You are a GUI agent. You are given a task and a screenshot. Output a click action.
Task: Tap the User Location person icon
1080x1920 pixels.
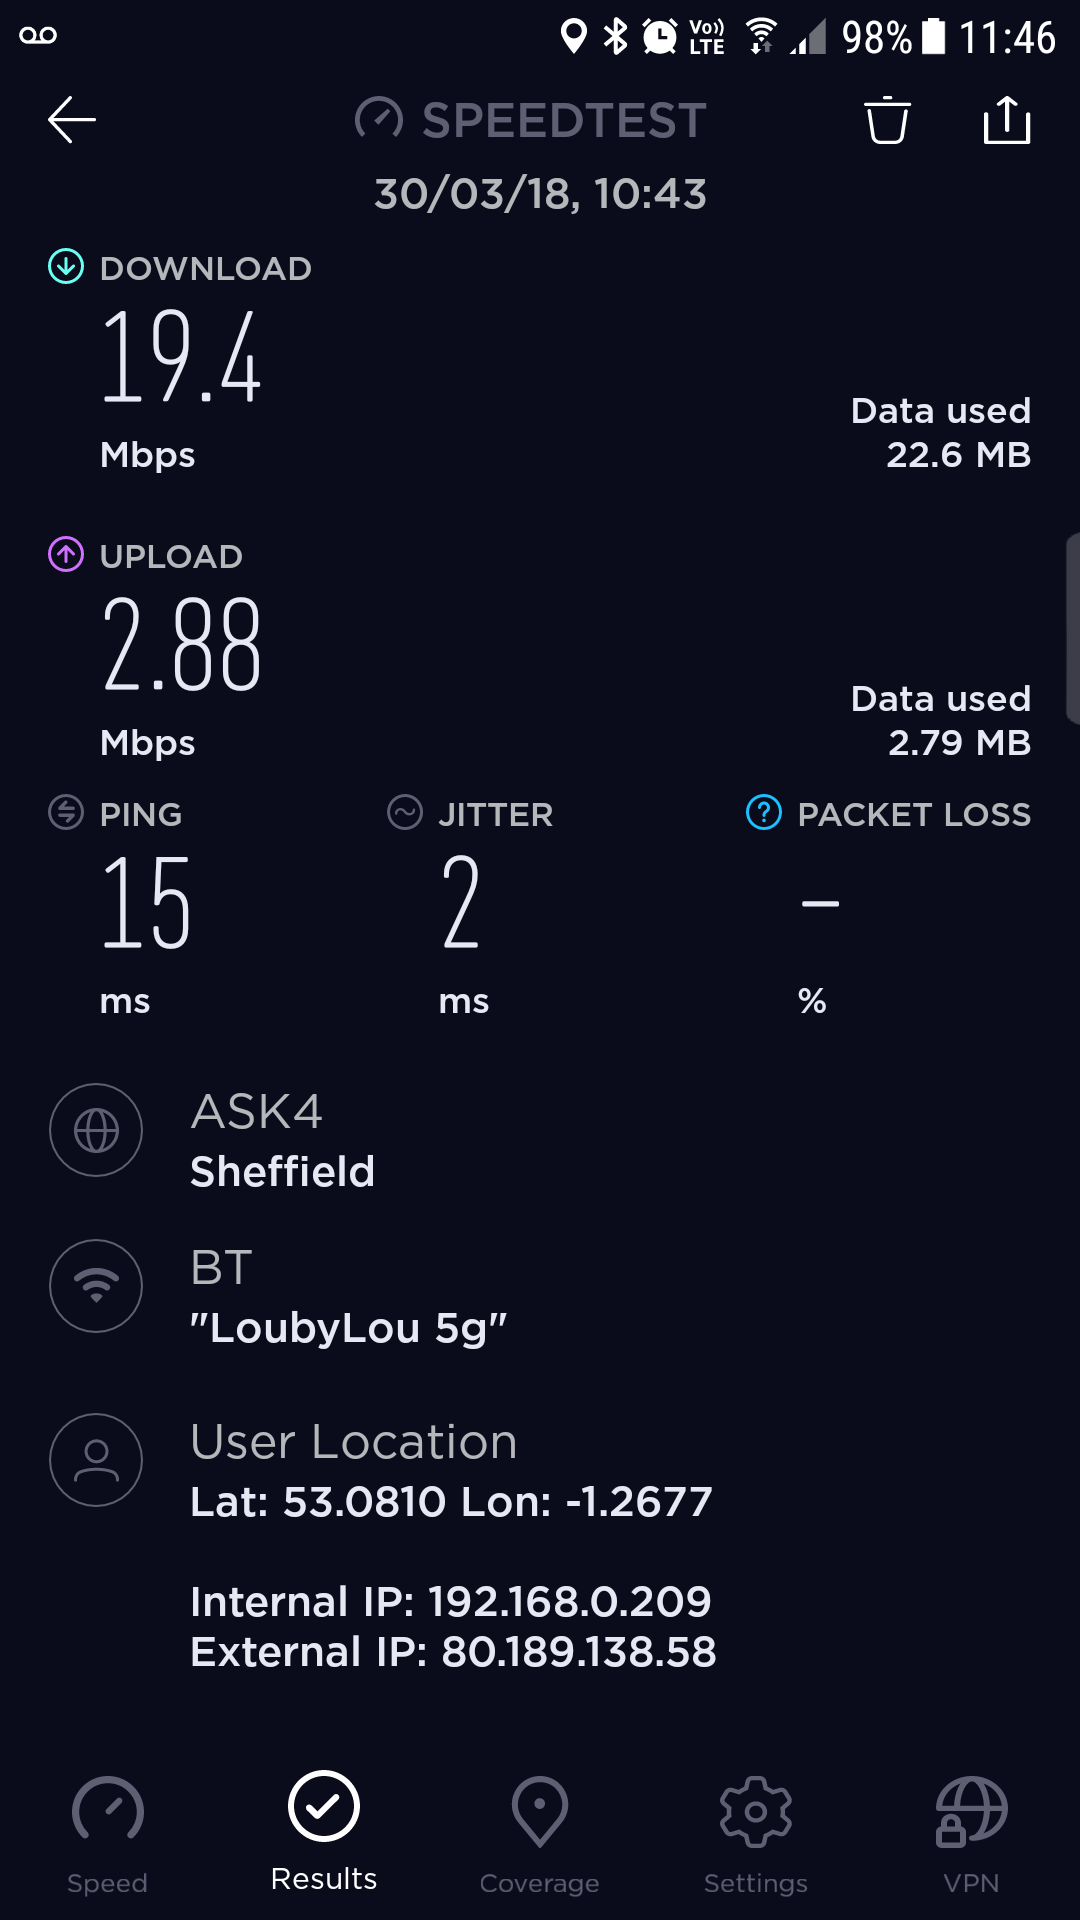(96, 1460)
